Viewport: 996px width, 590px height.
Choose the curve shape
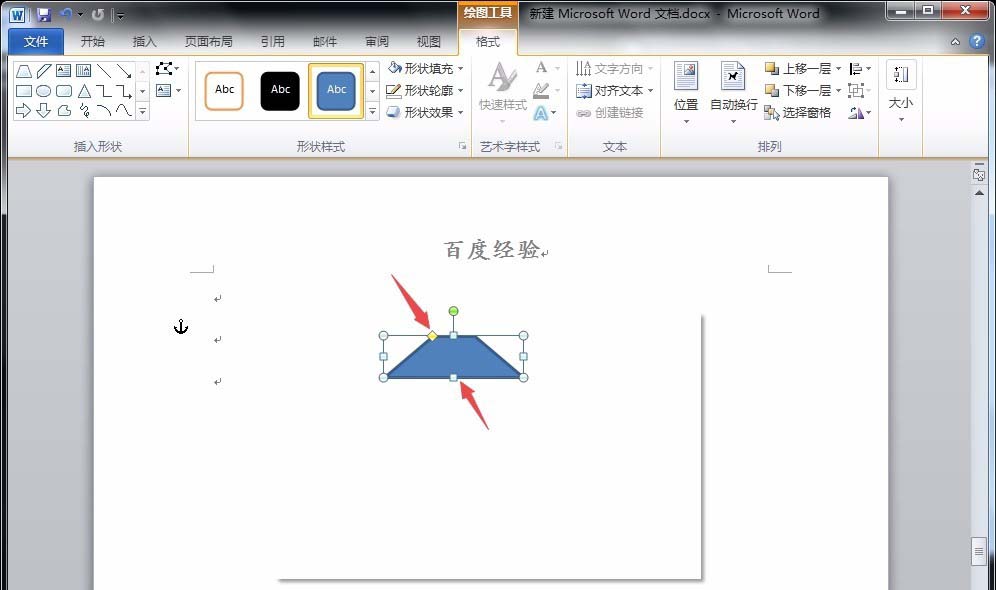pyautogui.click(x=124, y=111)
